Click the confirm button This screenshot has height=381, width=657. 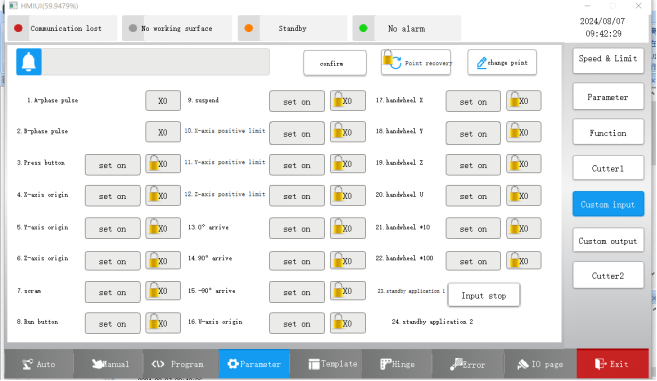[335, 63]
